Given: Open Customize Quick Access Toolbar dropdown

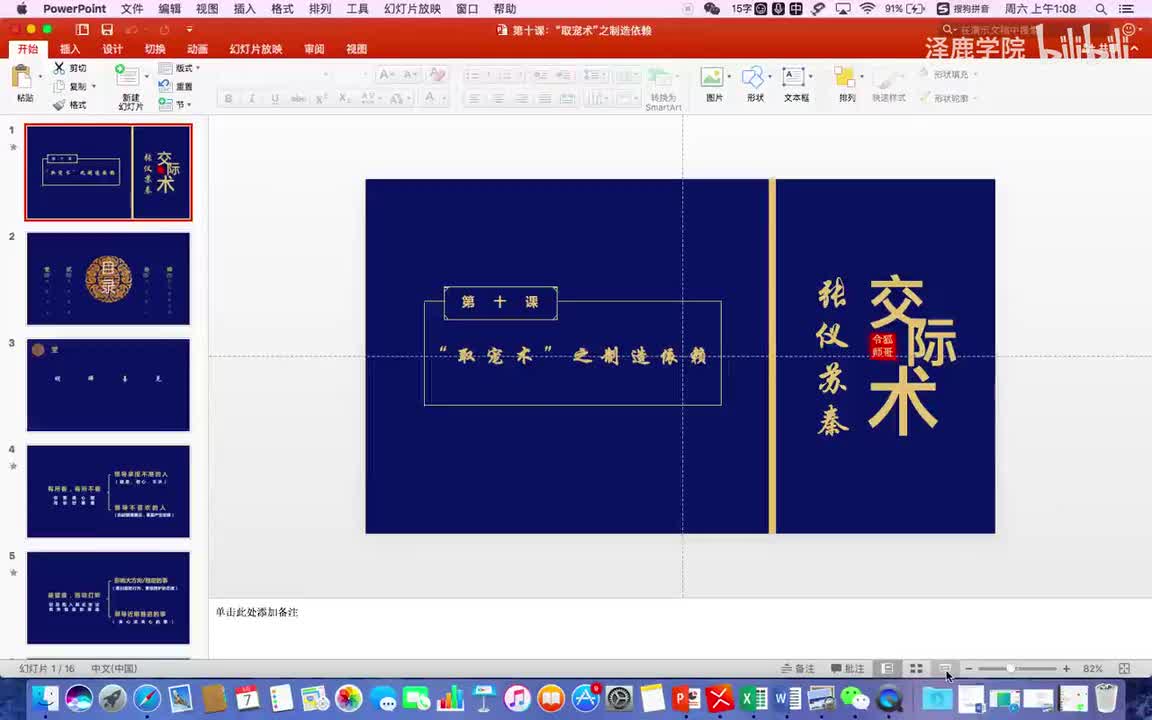Looking at the screenshot, I should pos(190,29).
